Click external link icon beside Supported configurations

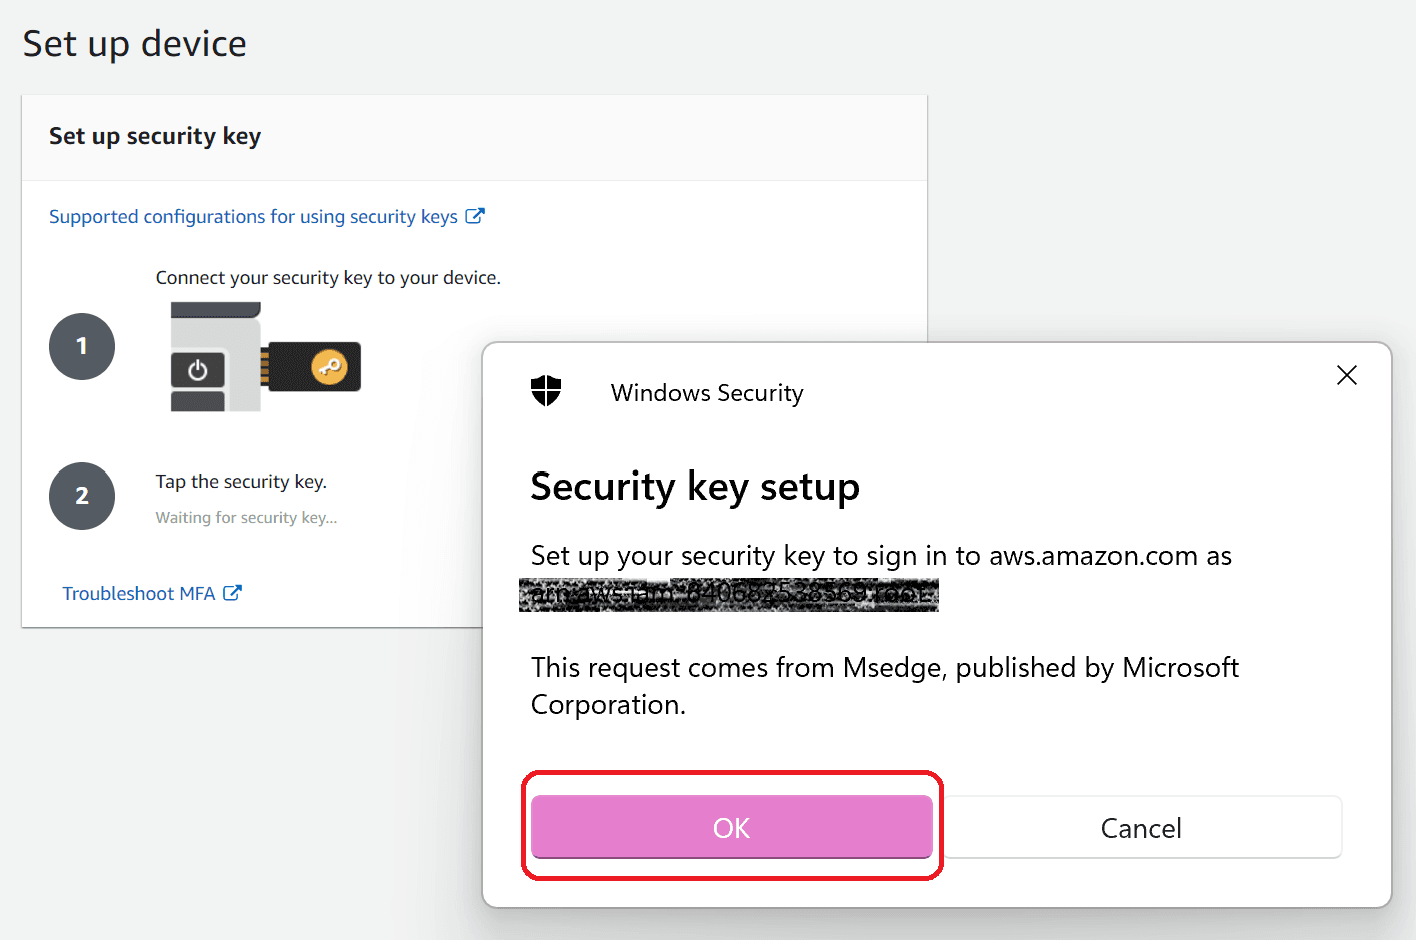tap(475, 216)
